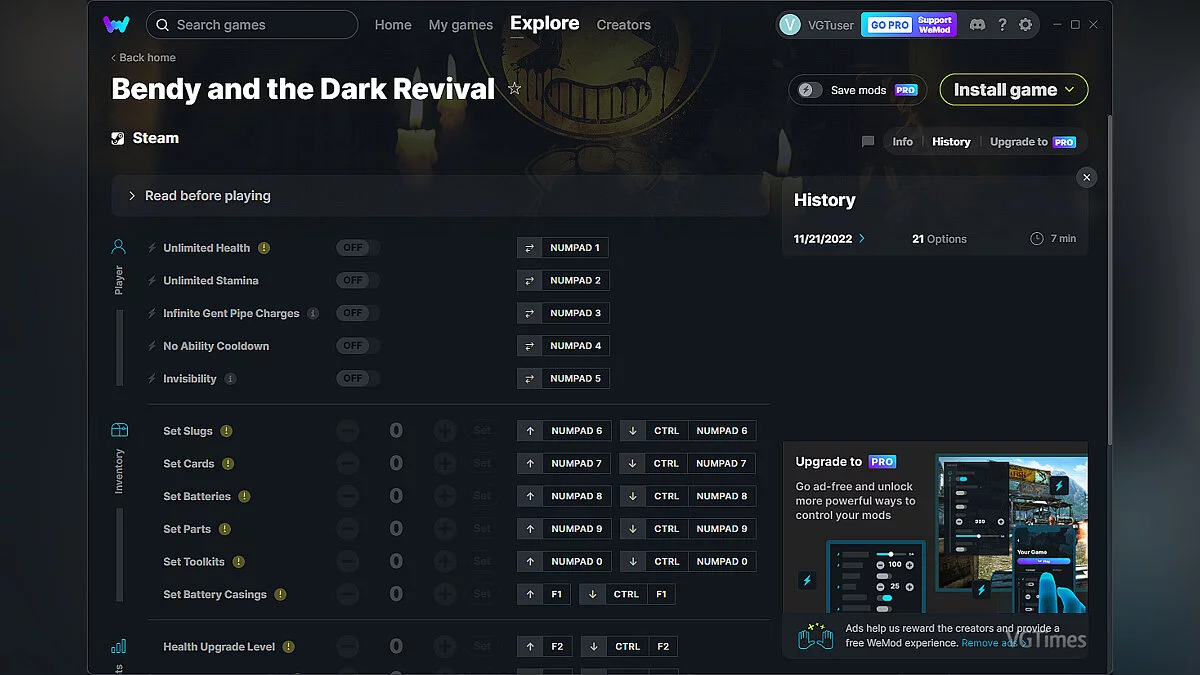Switch on the Save mods toggle

click(x=810, y=90)
